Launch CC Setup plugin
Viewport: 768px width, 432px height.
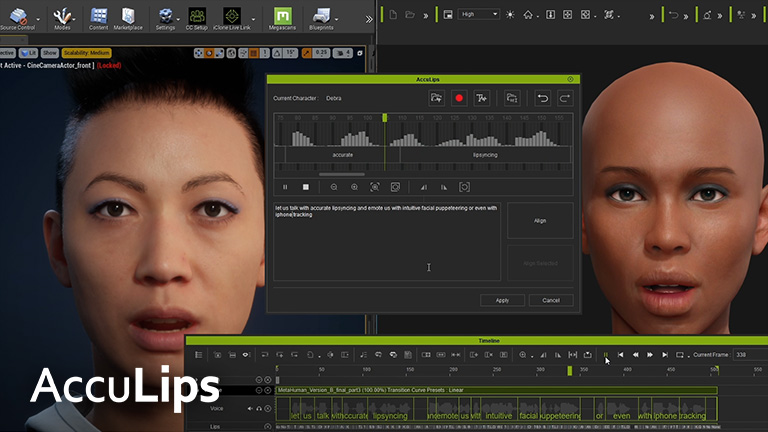196,18
